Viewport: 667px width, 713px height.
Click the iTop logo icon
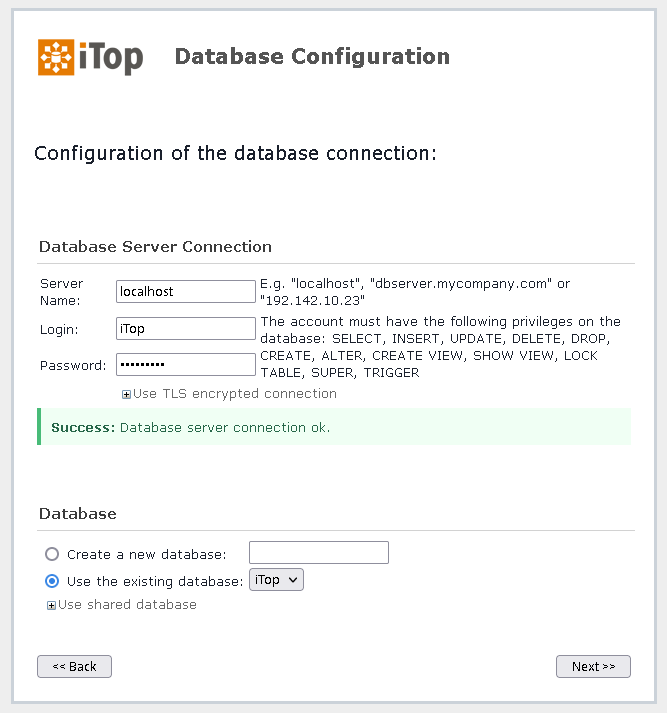point(56,57)
